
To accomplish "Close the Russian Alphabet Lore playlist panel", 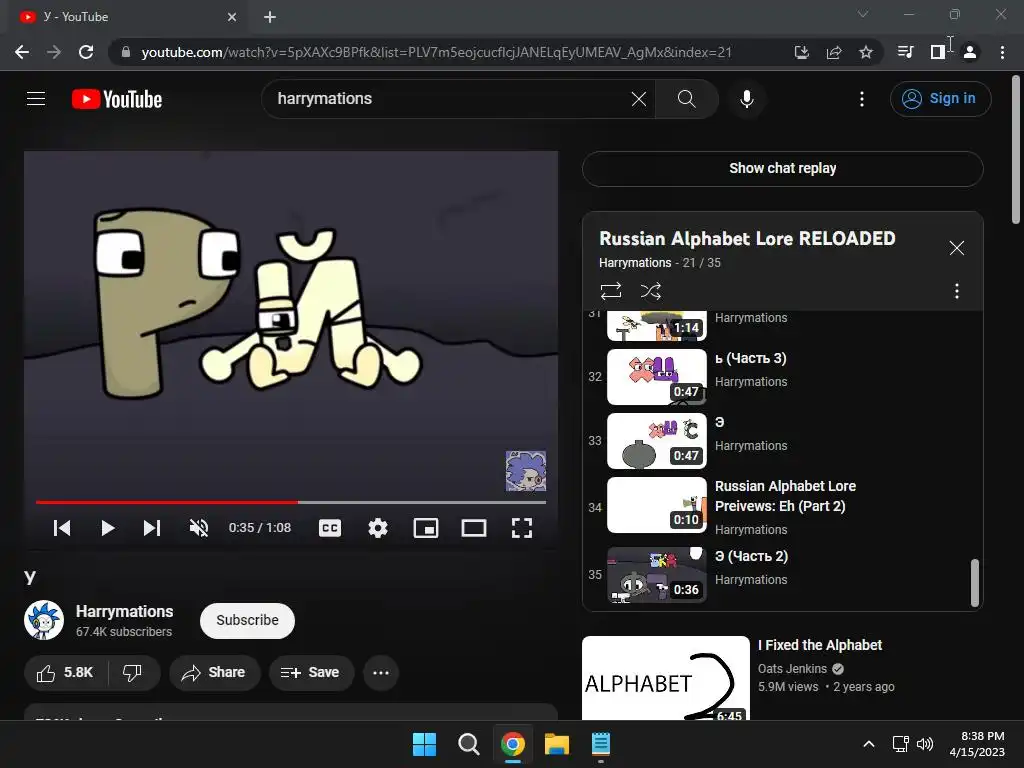I will point(956,248).
